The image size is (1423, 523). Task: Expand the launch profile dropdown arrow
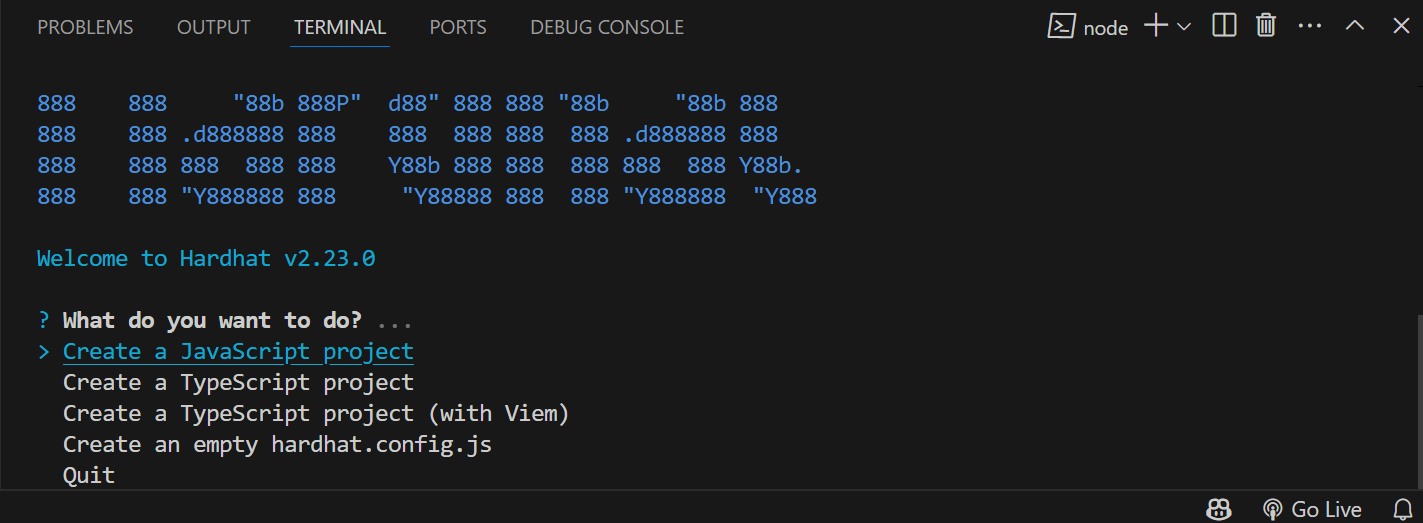1184,27
